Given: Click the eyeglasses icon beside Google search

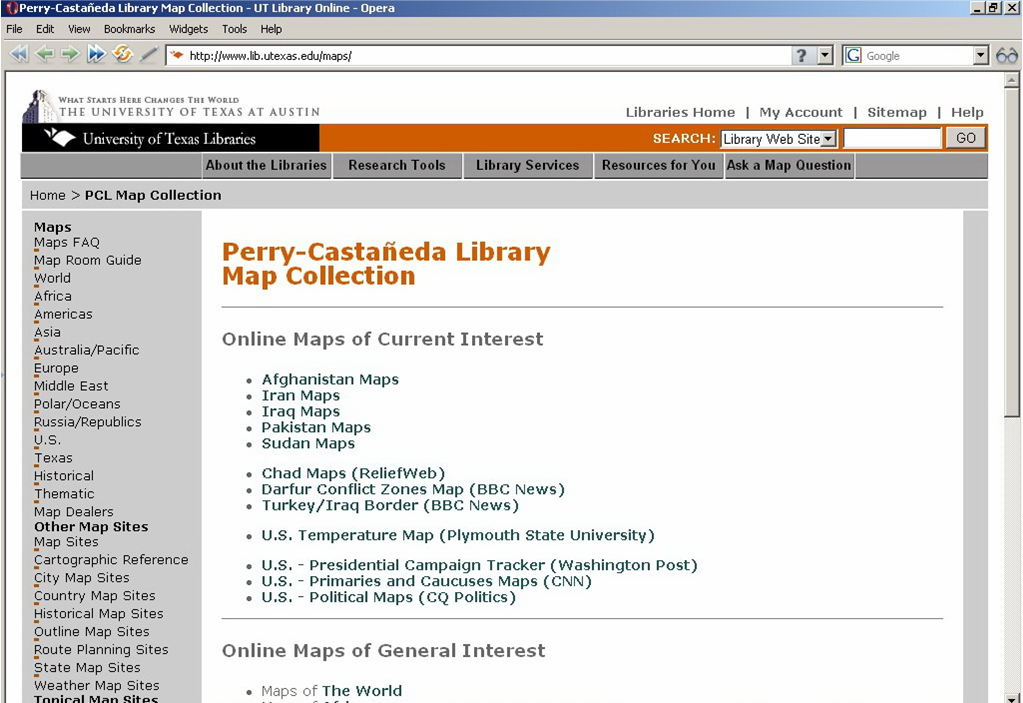Looking at the screenshot, I should [1006, 56].
